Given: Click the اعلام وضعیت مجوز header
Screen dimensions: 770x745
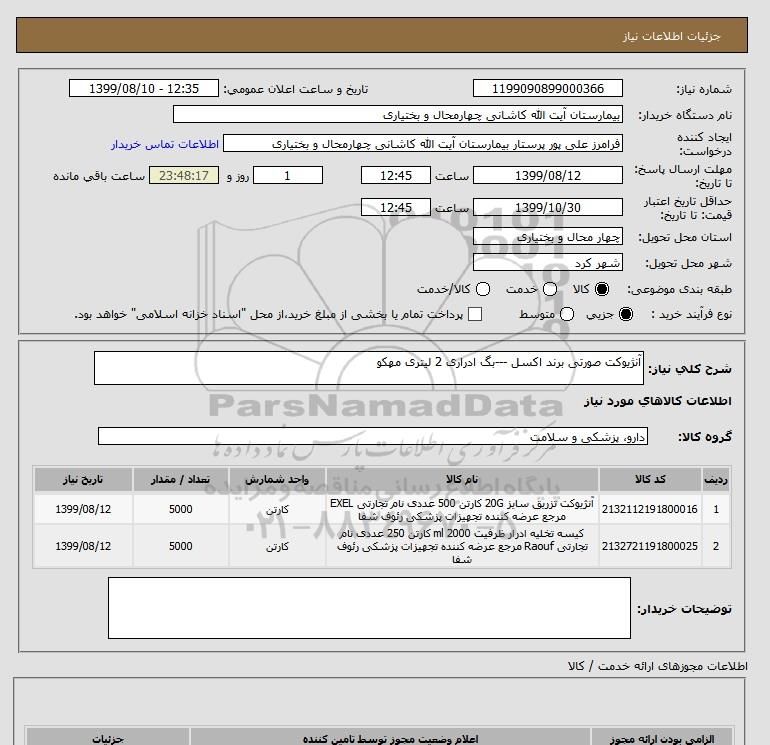Looking at the screenshot, I should tap(390, 738).
